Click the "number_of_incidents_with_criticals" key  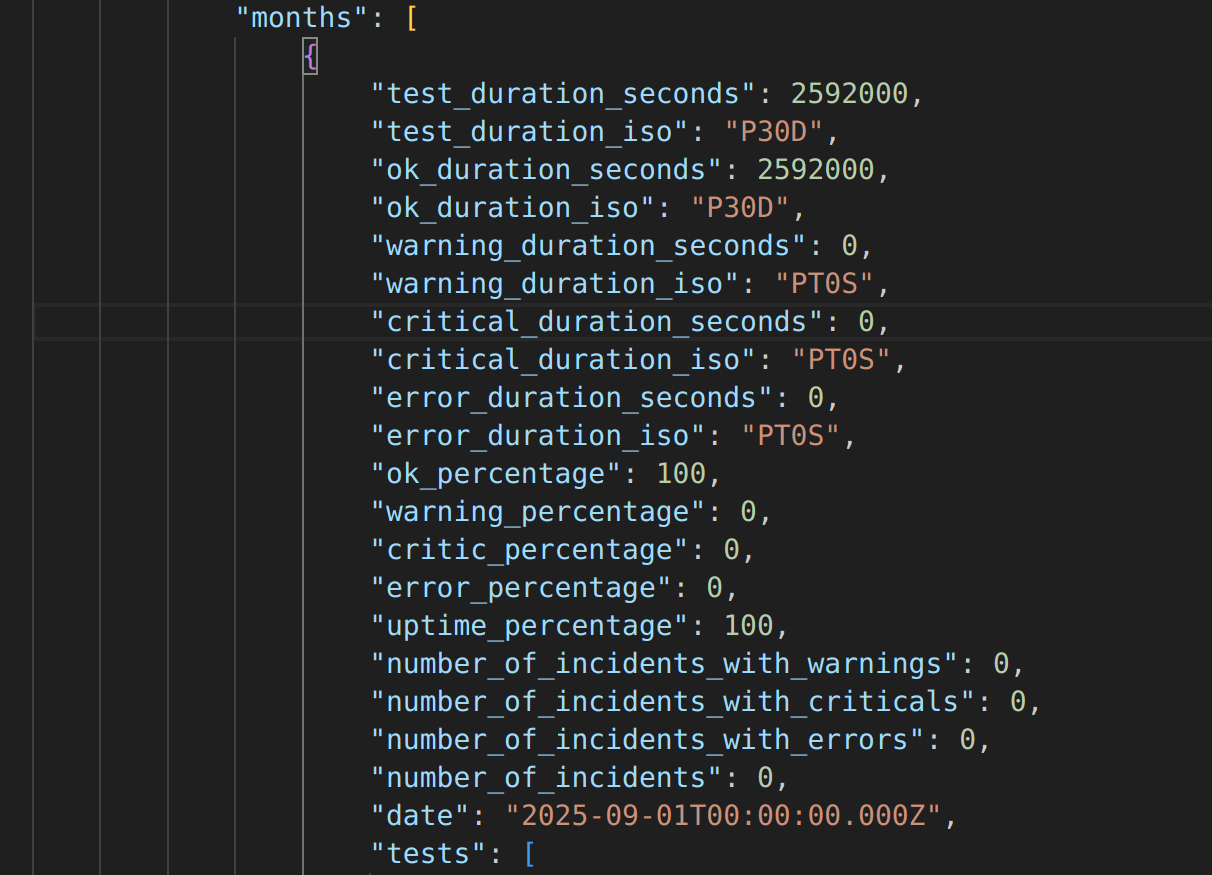(672, 702)
